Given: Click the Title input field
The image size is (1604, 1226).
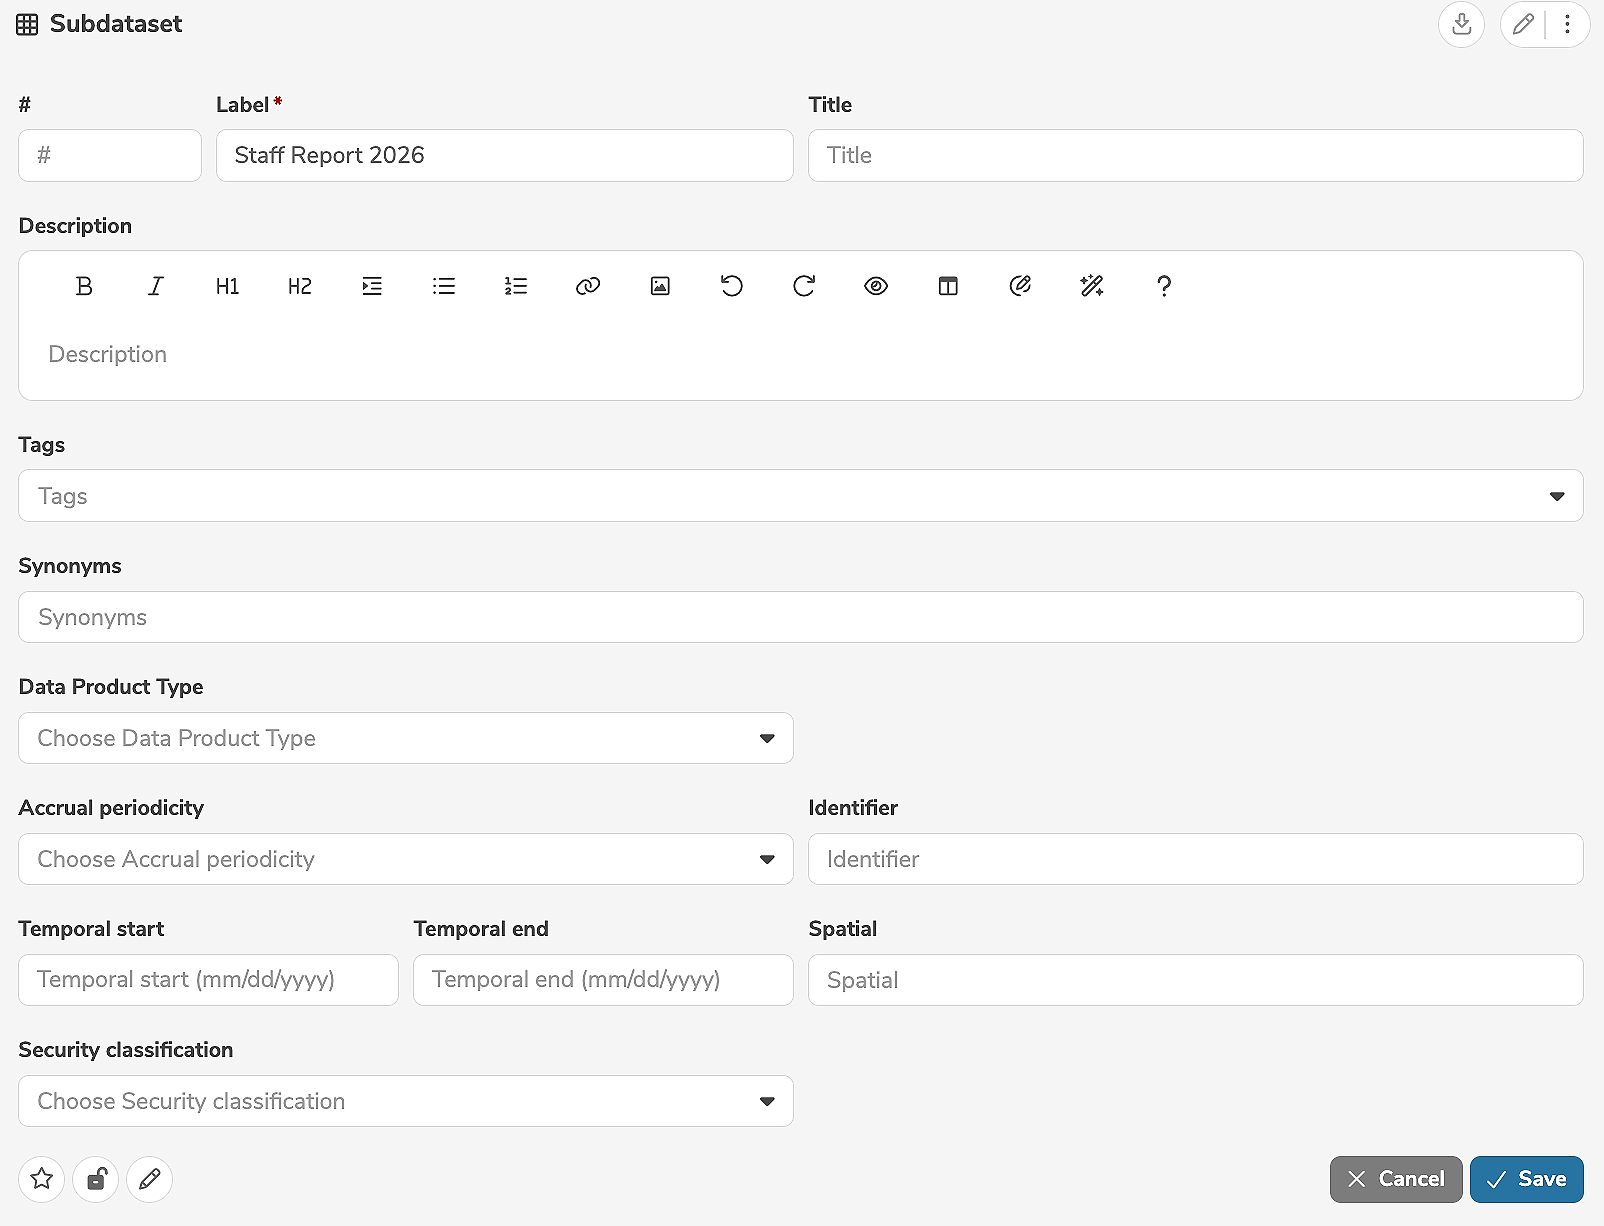Looking at the screenshot, I should (x=1195, y=155).
